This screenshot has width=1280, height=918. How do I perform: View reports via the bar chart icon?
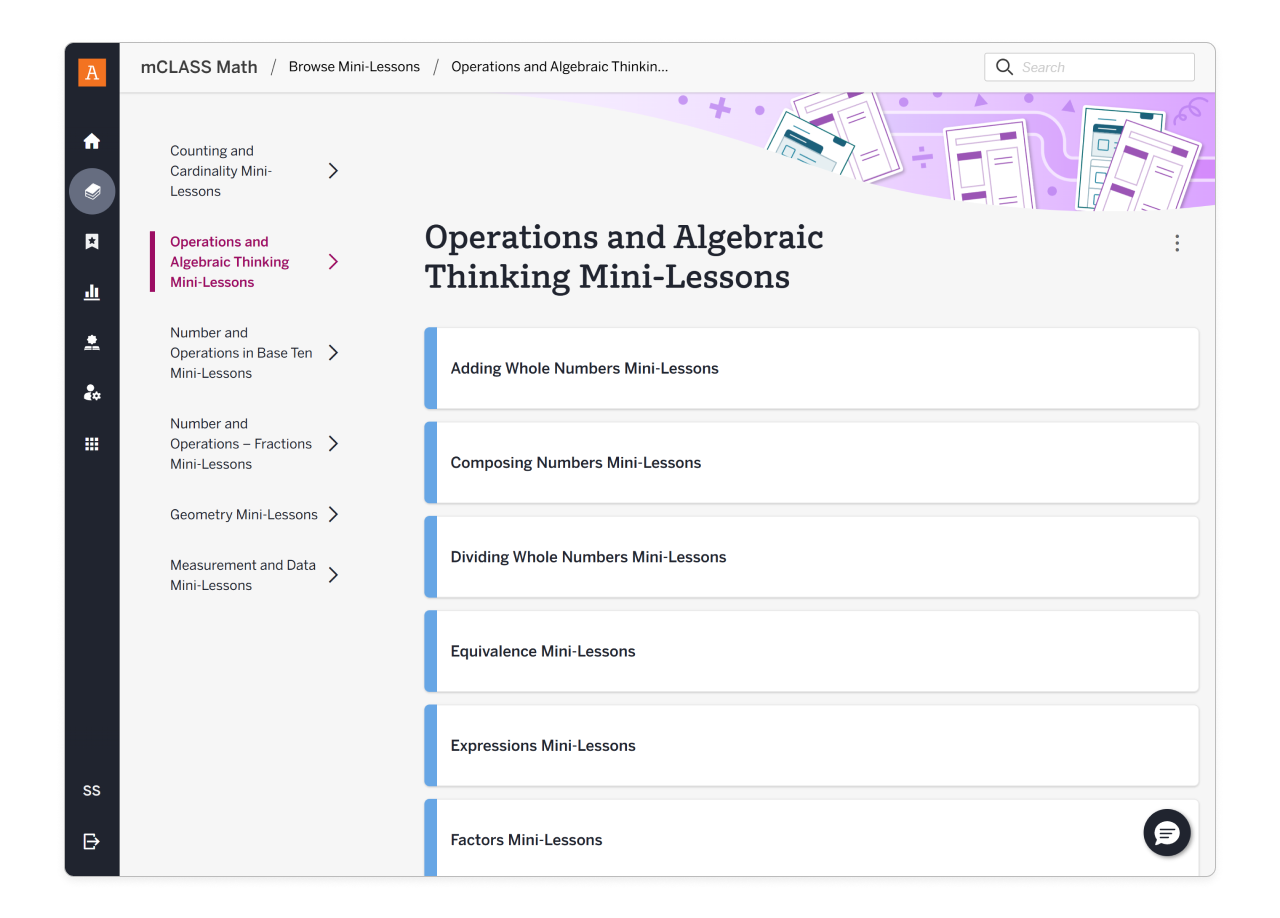pos(91,292)
